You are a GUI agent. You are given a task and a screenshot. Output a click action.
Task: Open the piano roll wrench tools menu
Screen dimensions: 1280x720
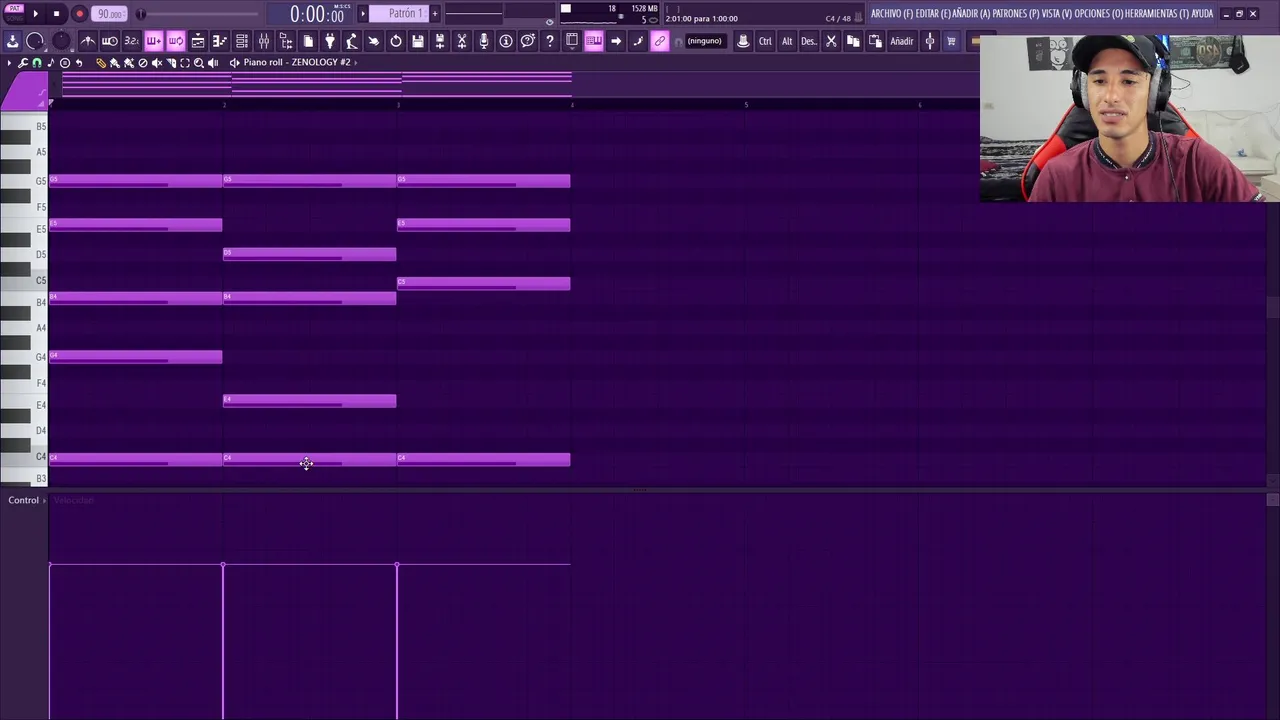(22, 63)
